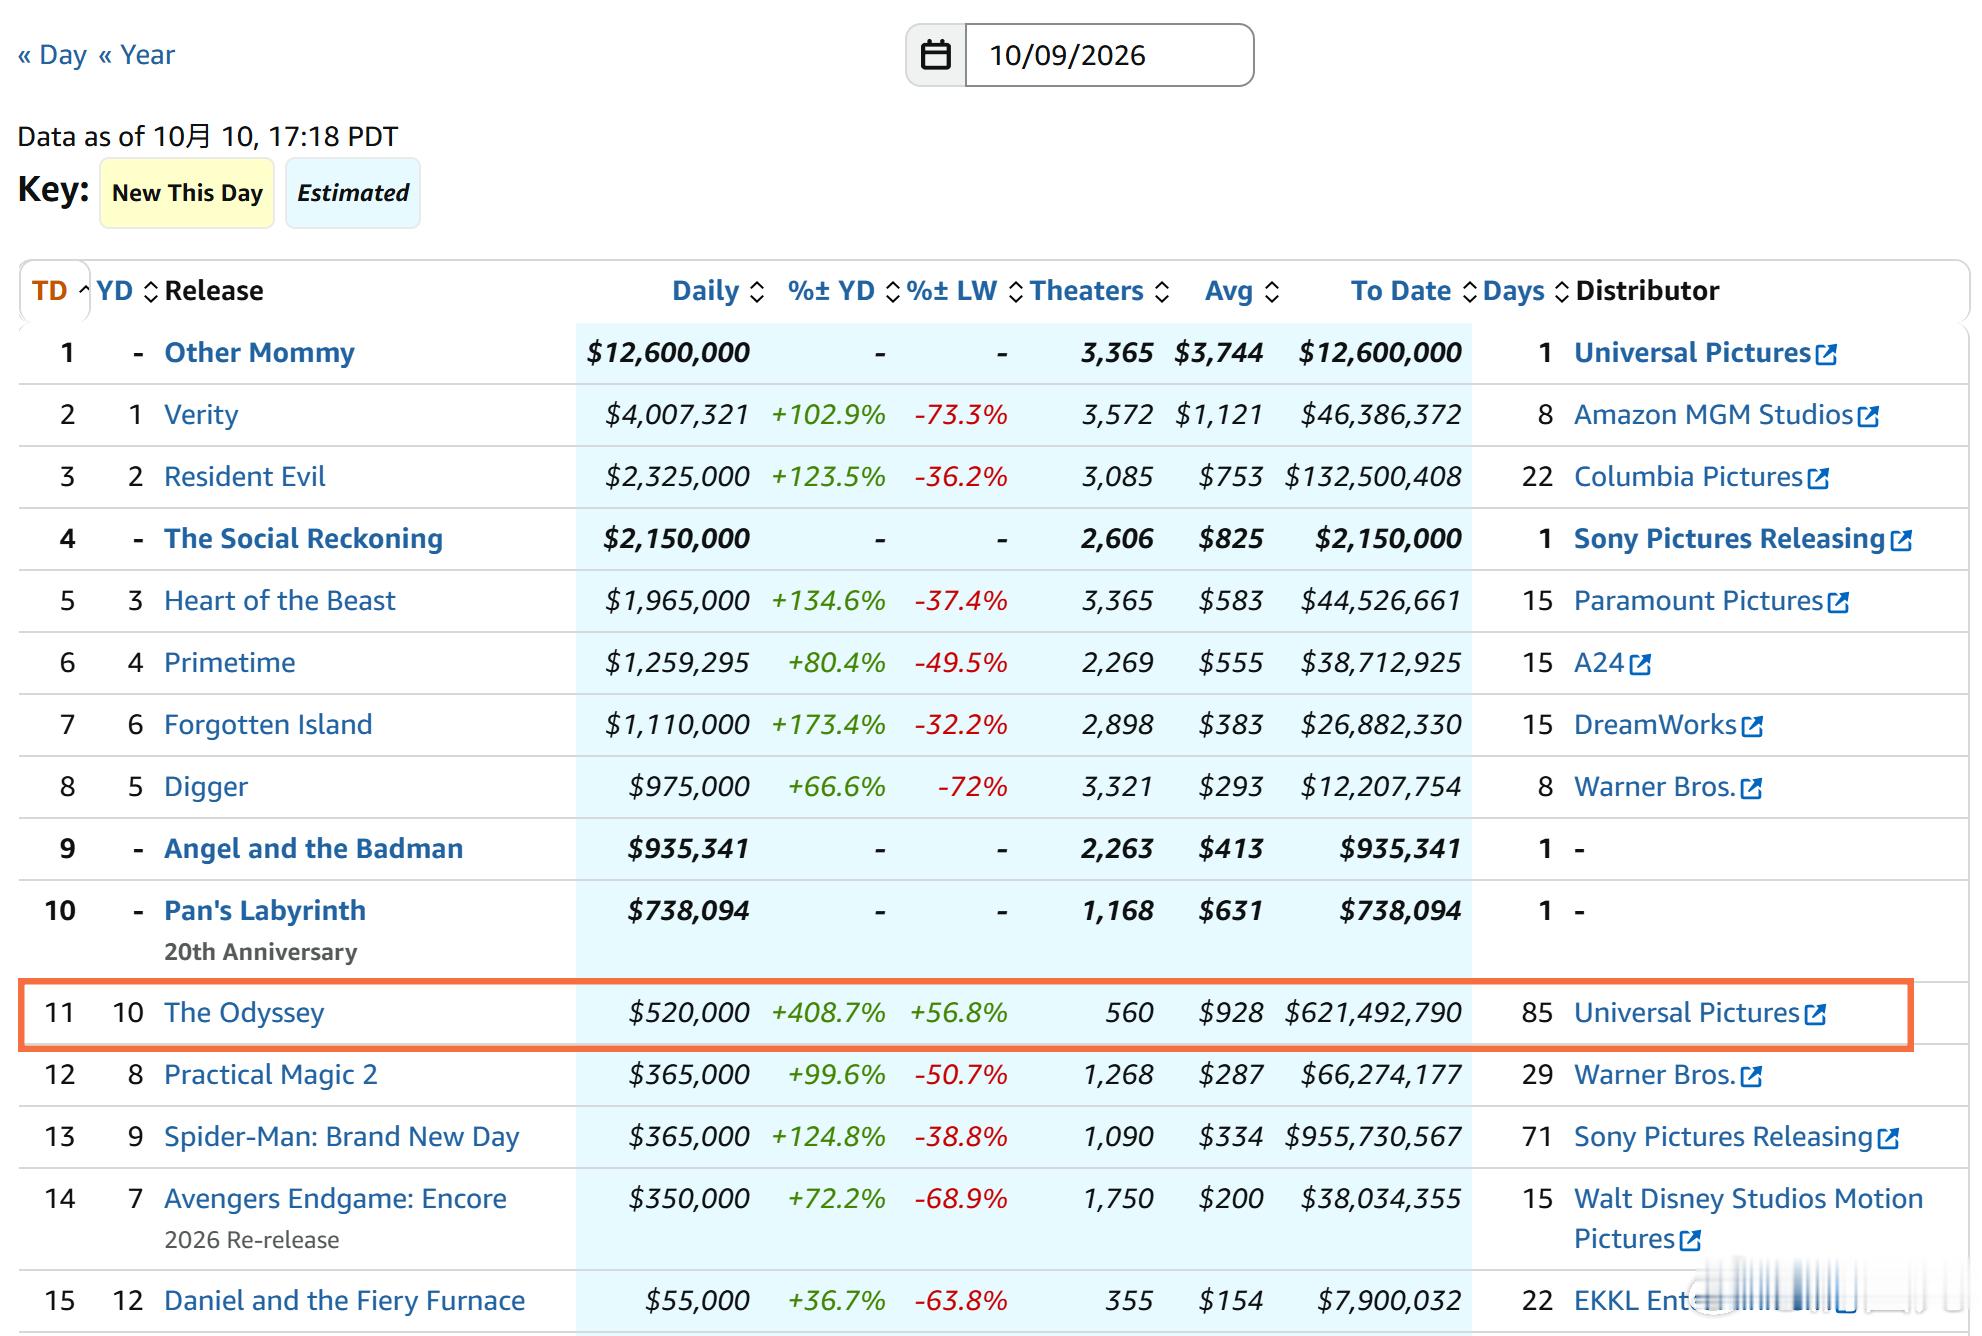Open Spider-Man: Brand New Day page
Image resolution: width=1982 pixels, height=1336 pixels.
(342, 1137)
